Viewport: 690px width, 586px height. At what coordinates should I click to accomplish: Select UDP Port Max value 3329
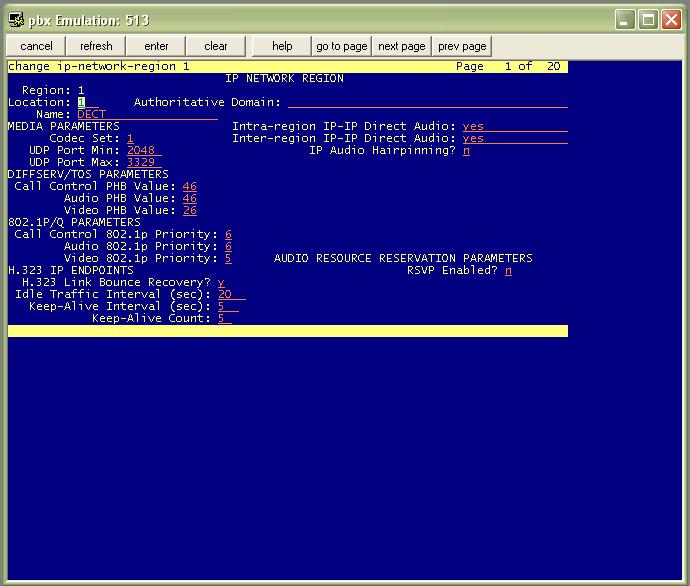coord(144,162)
